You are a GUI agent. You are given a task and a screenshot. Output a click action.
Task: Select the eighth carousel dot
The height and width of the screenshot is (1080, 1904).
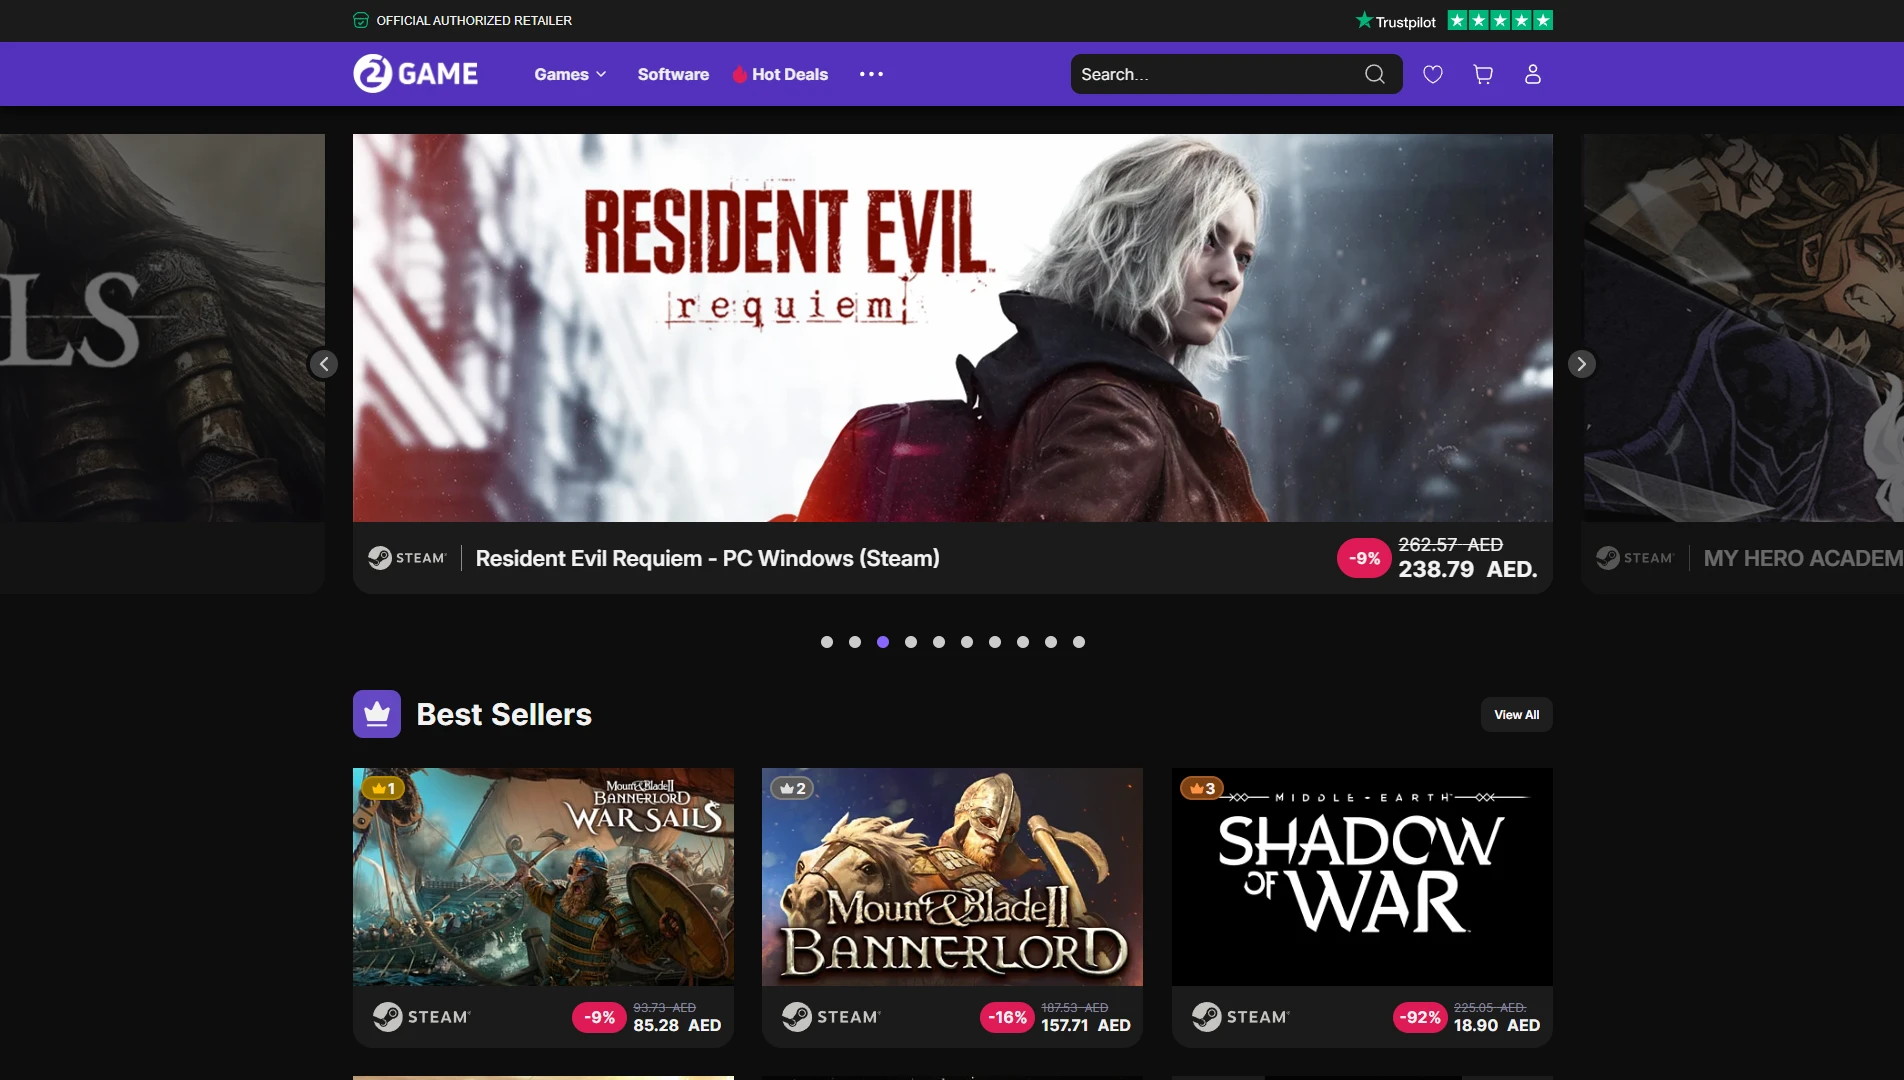pos(1023,642)
